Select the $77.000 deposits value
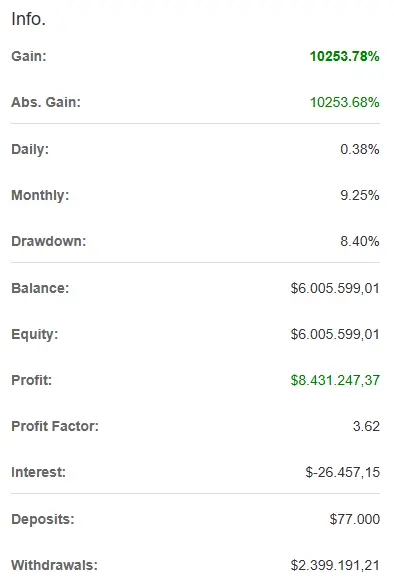Screen dimensions: 394x587 [x=355, y=519]
